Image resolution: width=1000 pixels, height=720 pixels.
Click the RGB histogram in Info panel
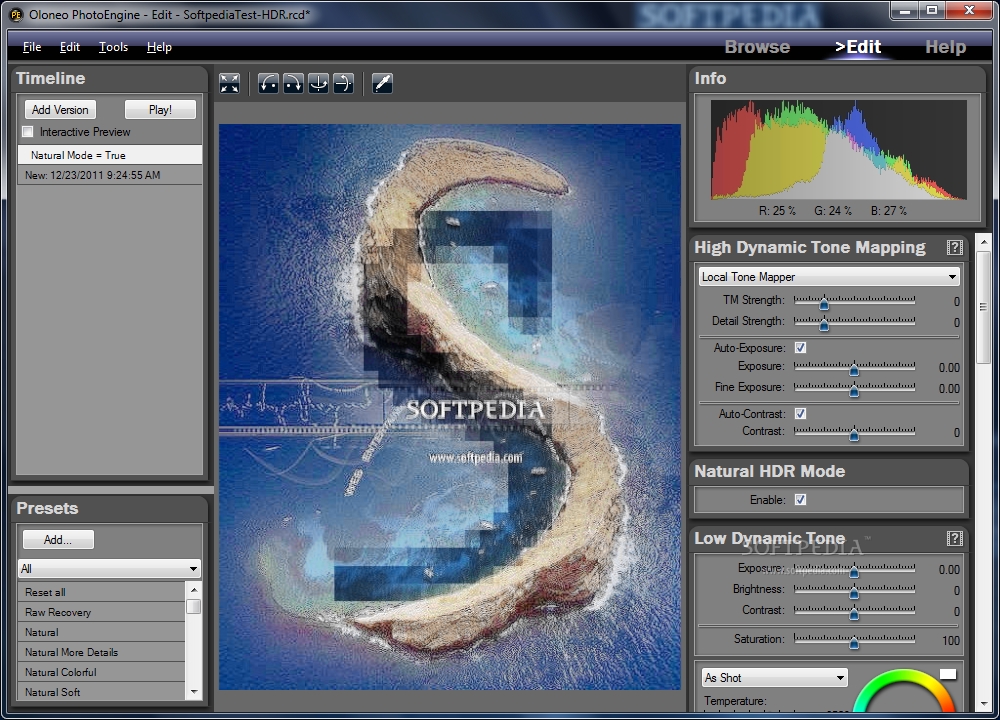839,150
